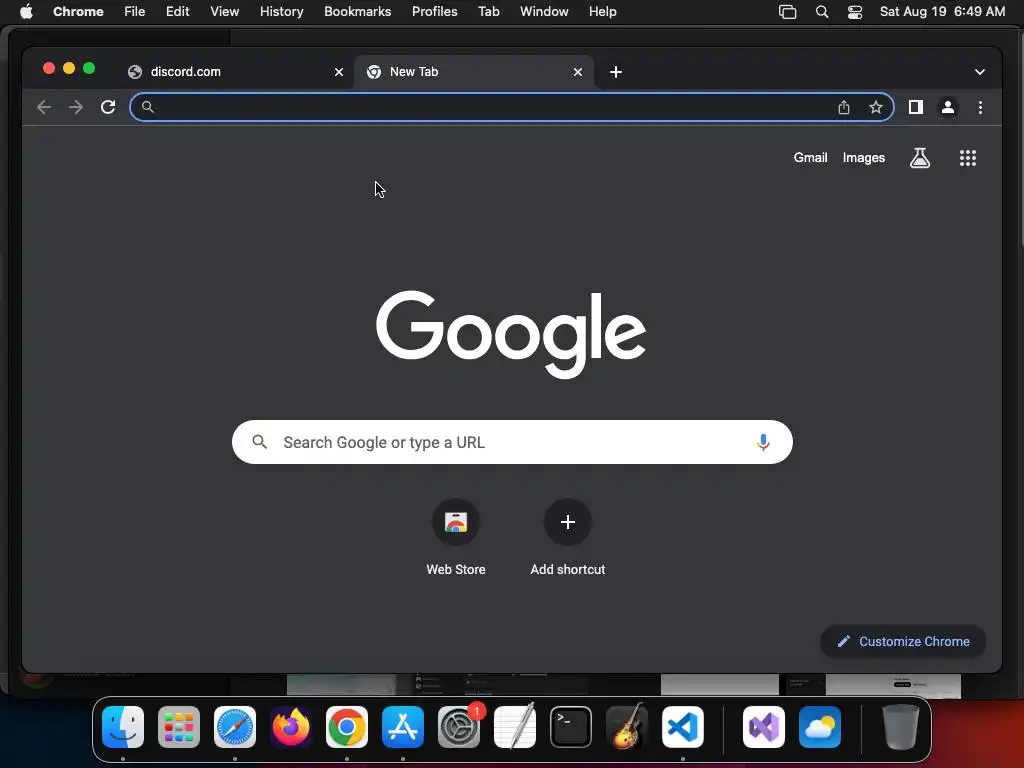Open the Google apps grid
This screenshot has height=768, width=1024.
pyautogui.click(x=967, y=157)
